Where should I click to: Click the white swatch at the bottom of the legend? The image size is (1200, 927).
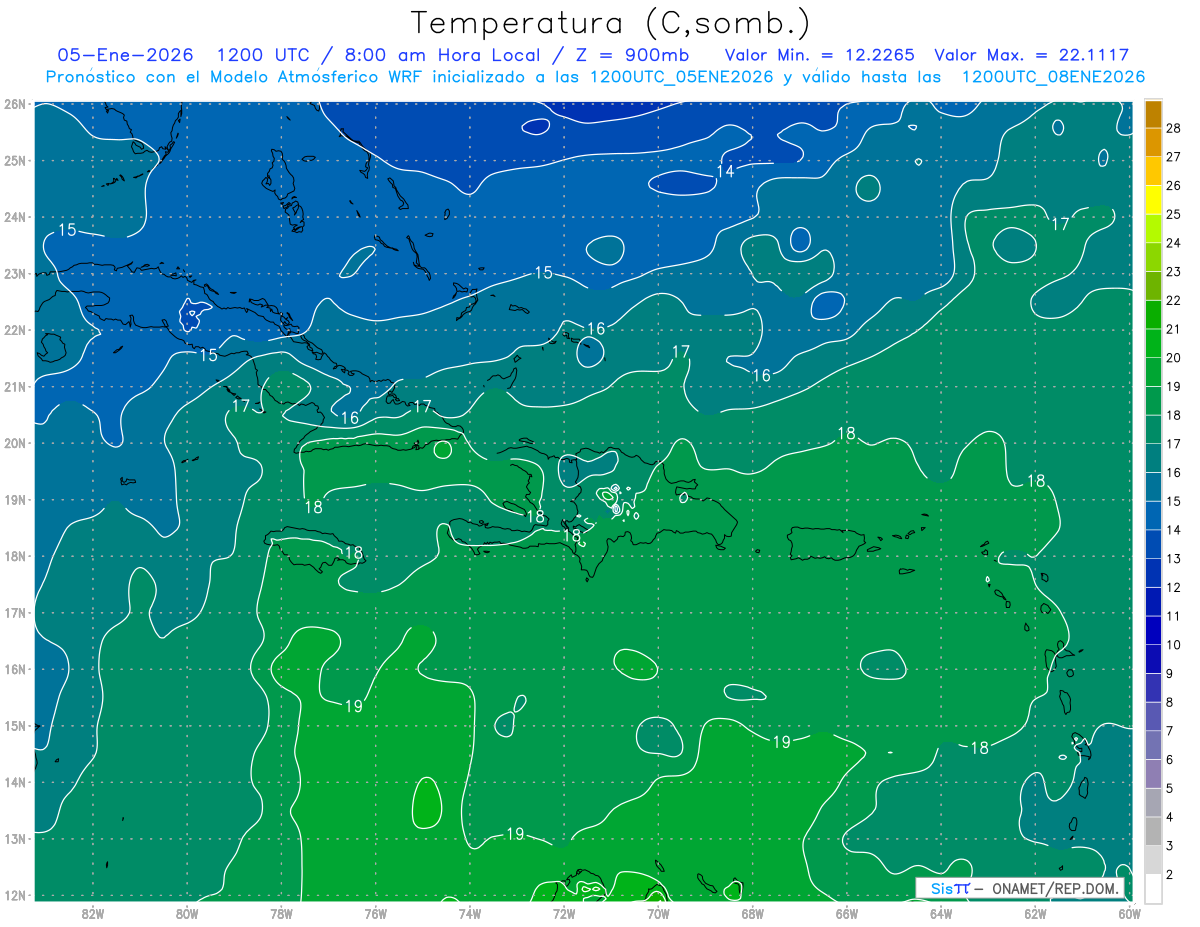1153,888
